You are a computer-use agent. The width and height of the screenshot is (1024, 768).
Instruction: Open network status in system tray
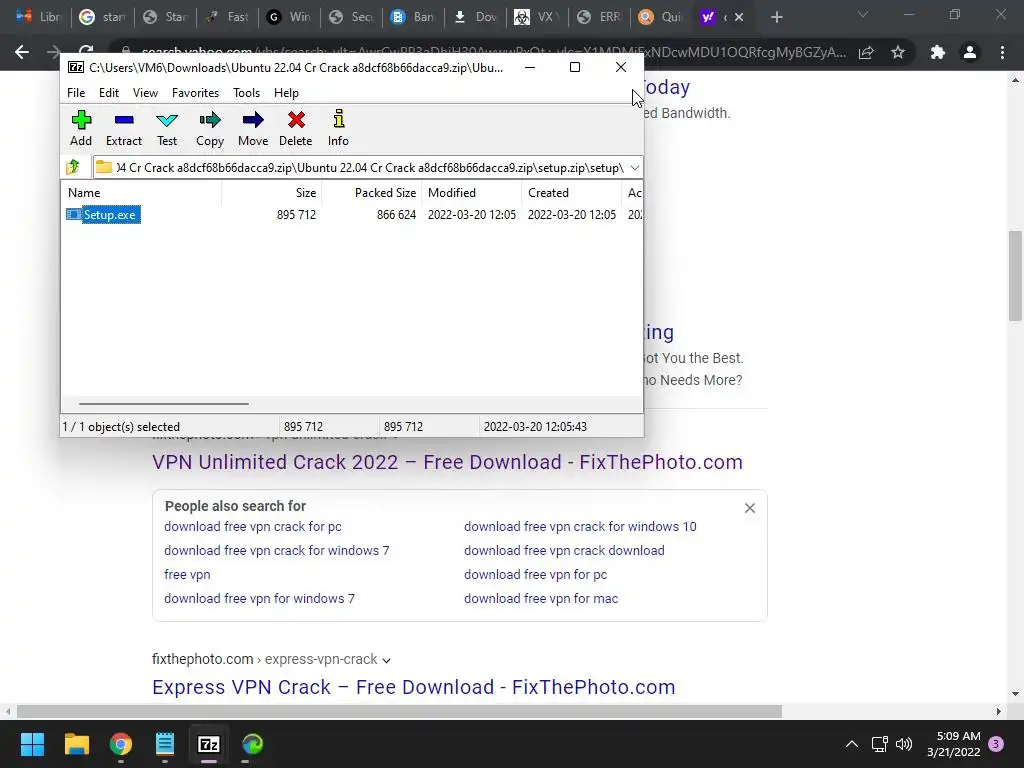pyautogui.click(x=879, y=744)
